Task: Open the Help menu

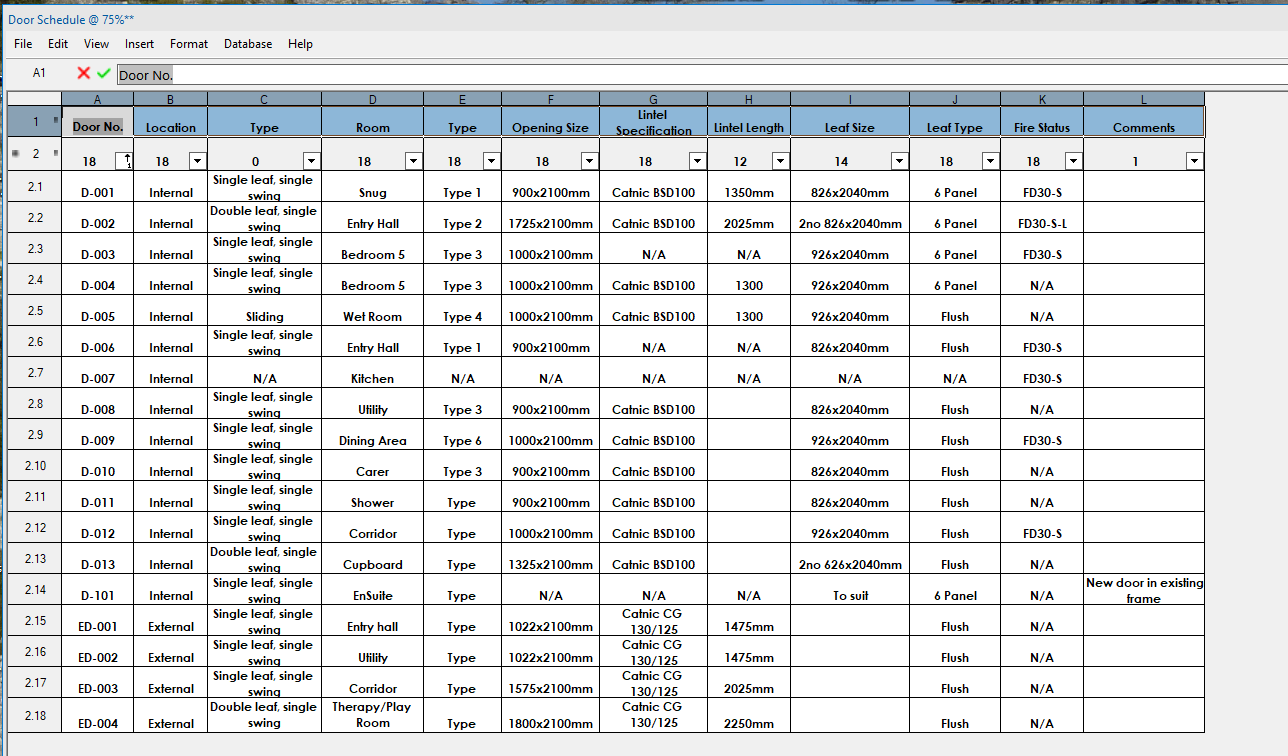Action: 300,44
